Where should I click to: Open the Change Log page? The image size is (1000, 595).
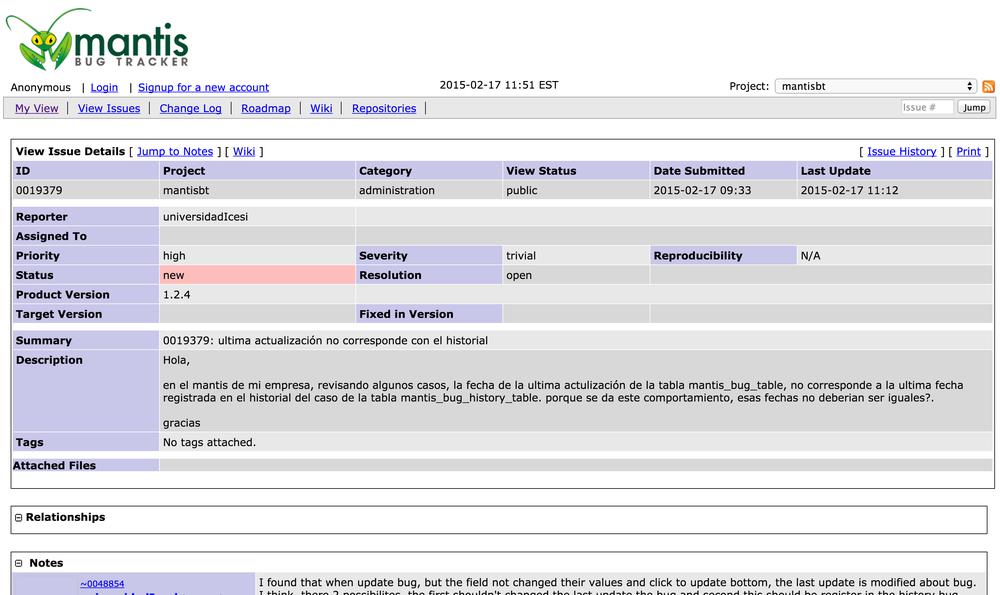click(x=191, y=108)
